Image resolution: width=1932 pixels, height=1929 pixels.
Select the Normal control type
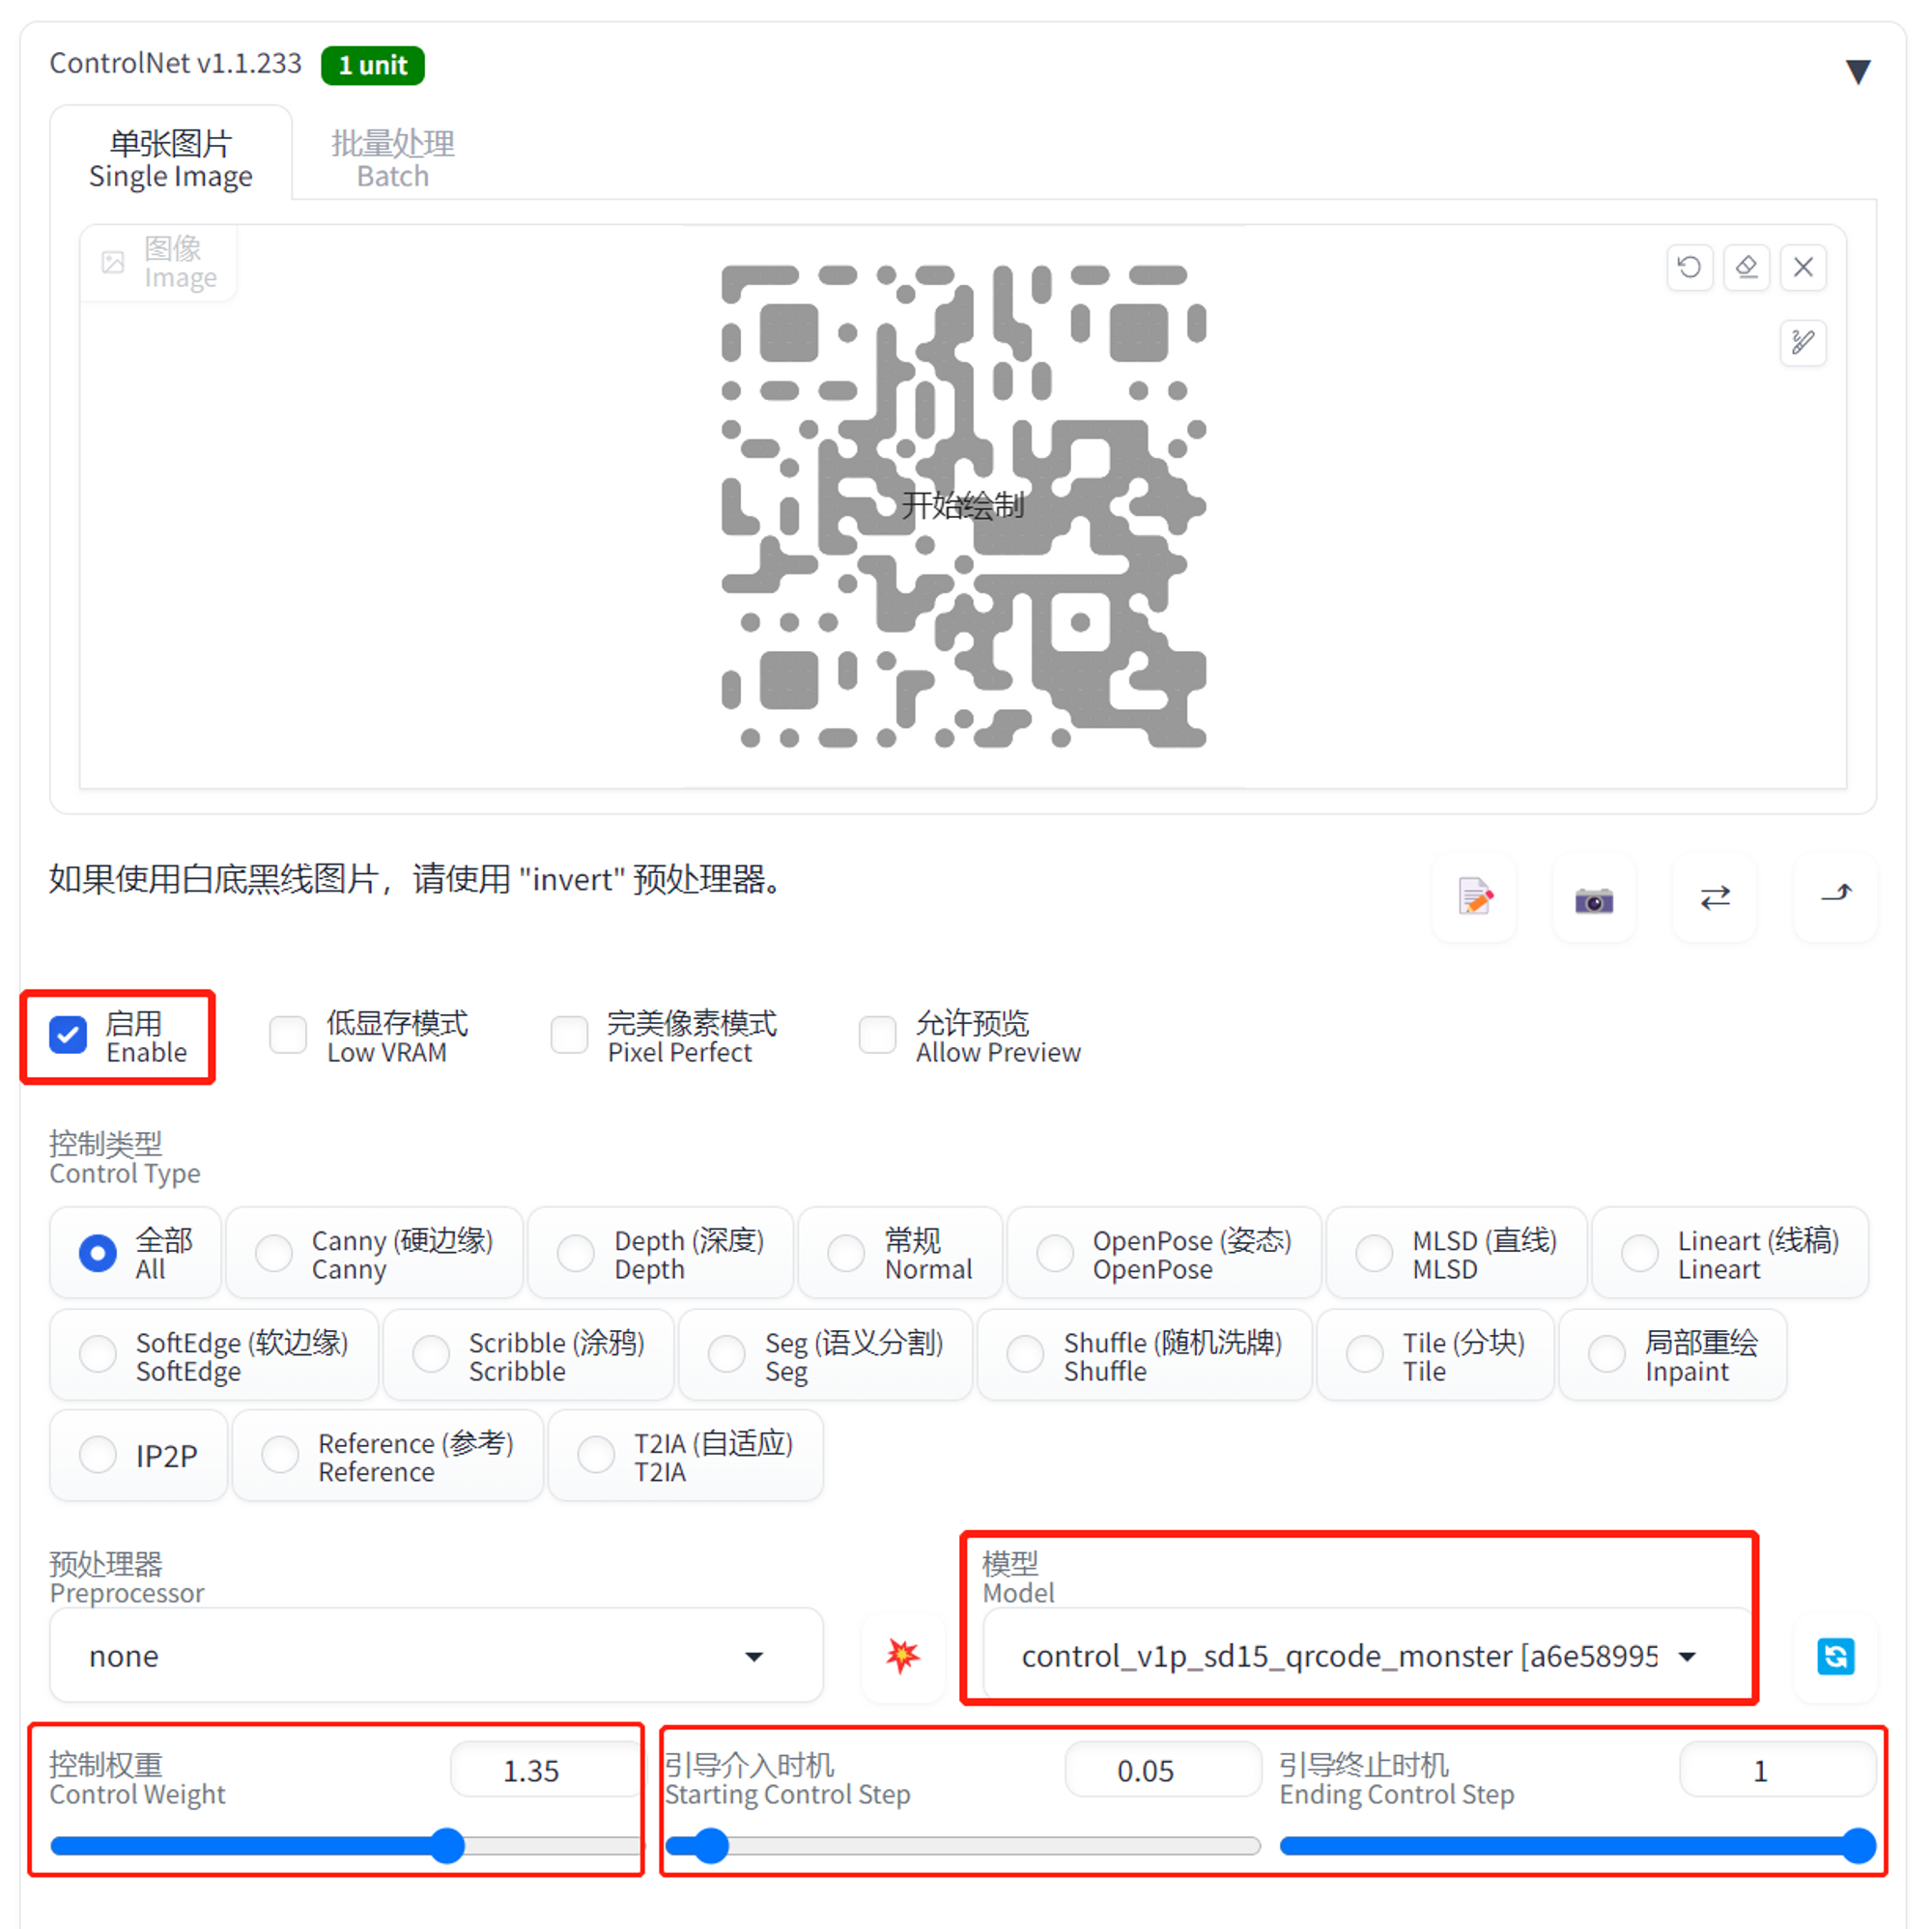coord(900,1253)
